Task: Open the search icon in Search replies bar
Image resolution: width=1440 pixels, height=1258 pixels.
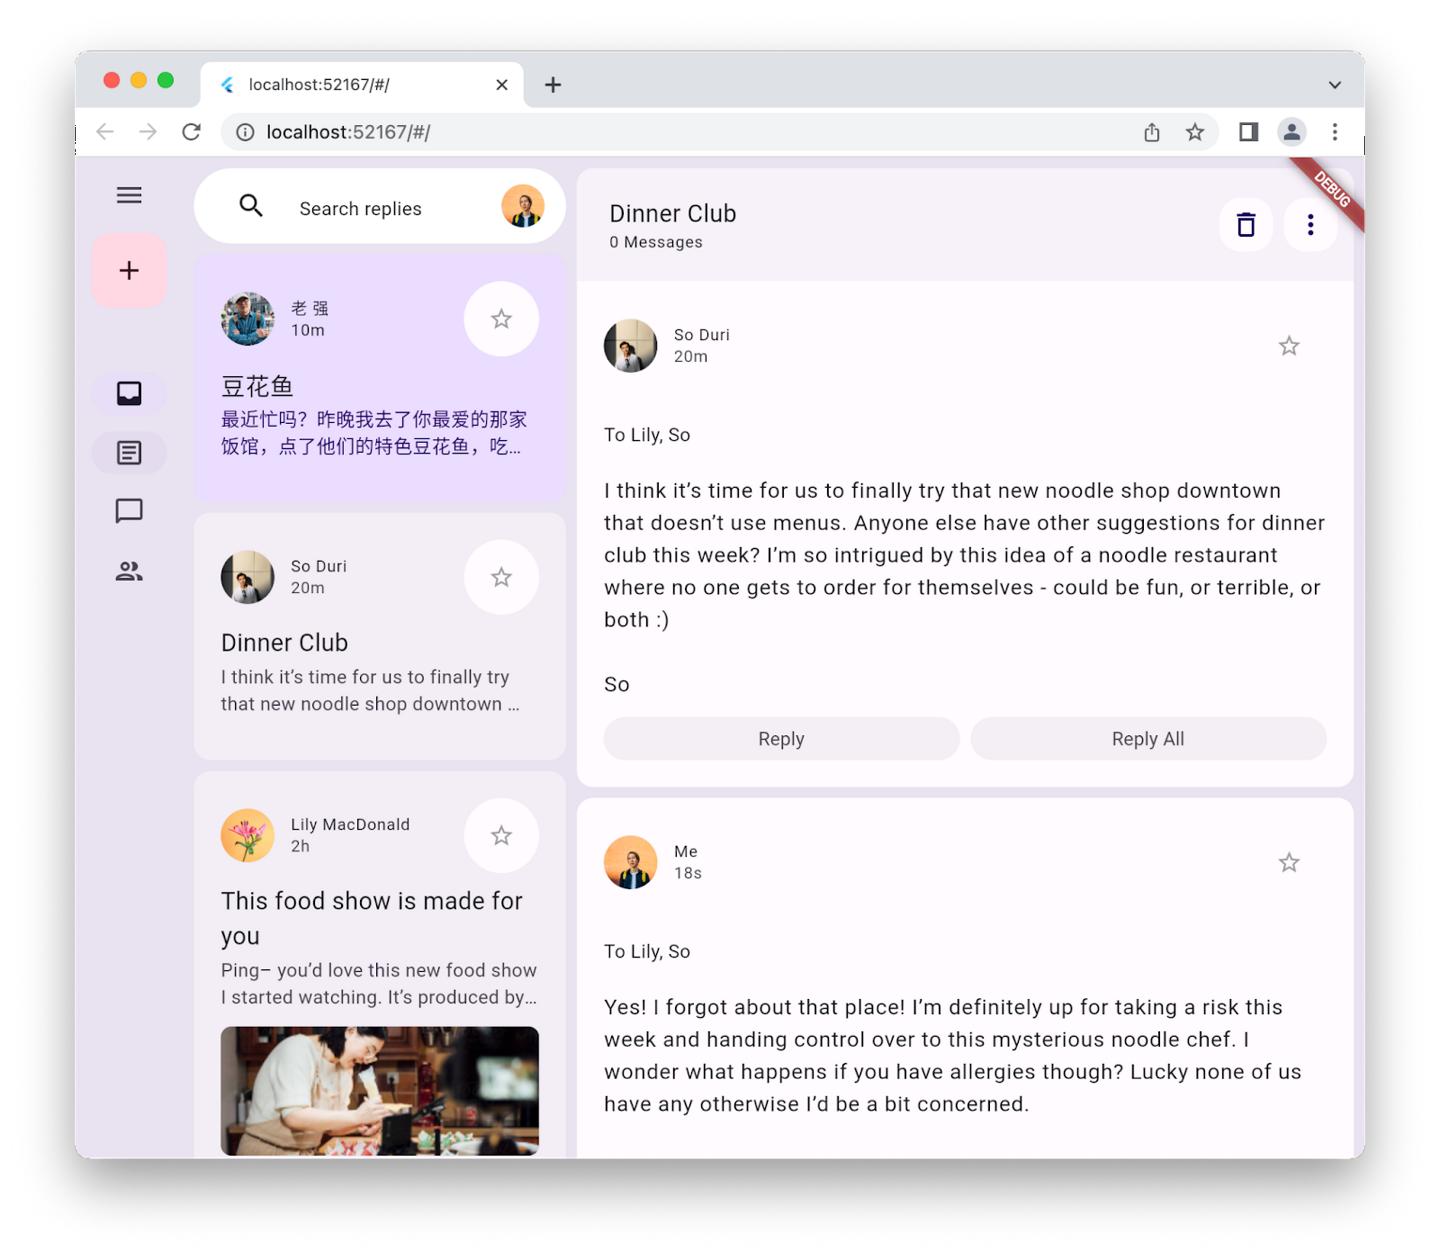Action: tap(251, 206)
